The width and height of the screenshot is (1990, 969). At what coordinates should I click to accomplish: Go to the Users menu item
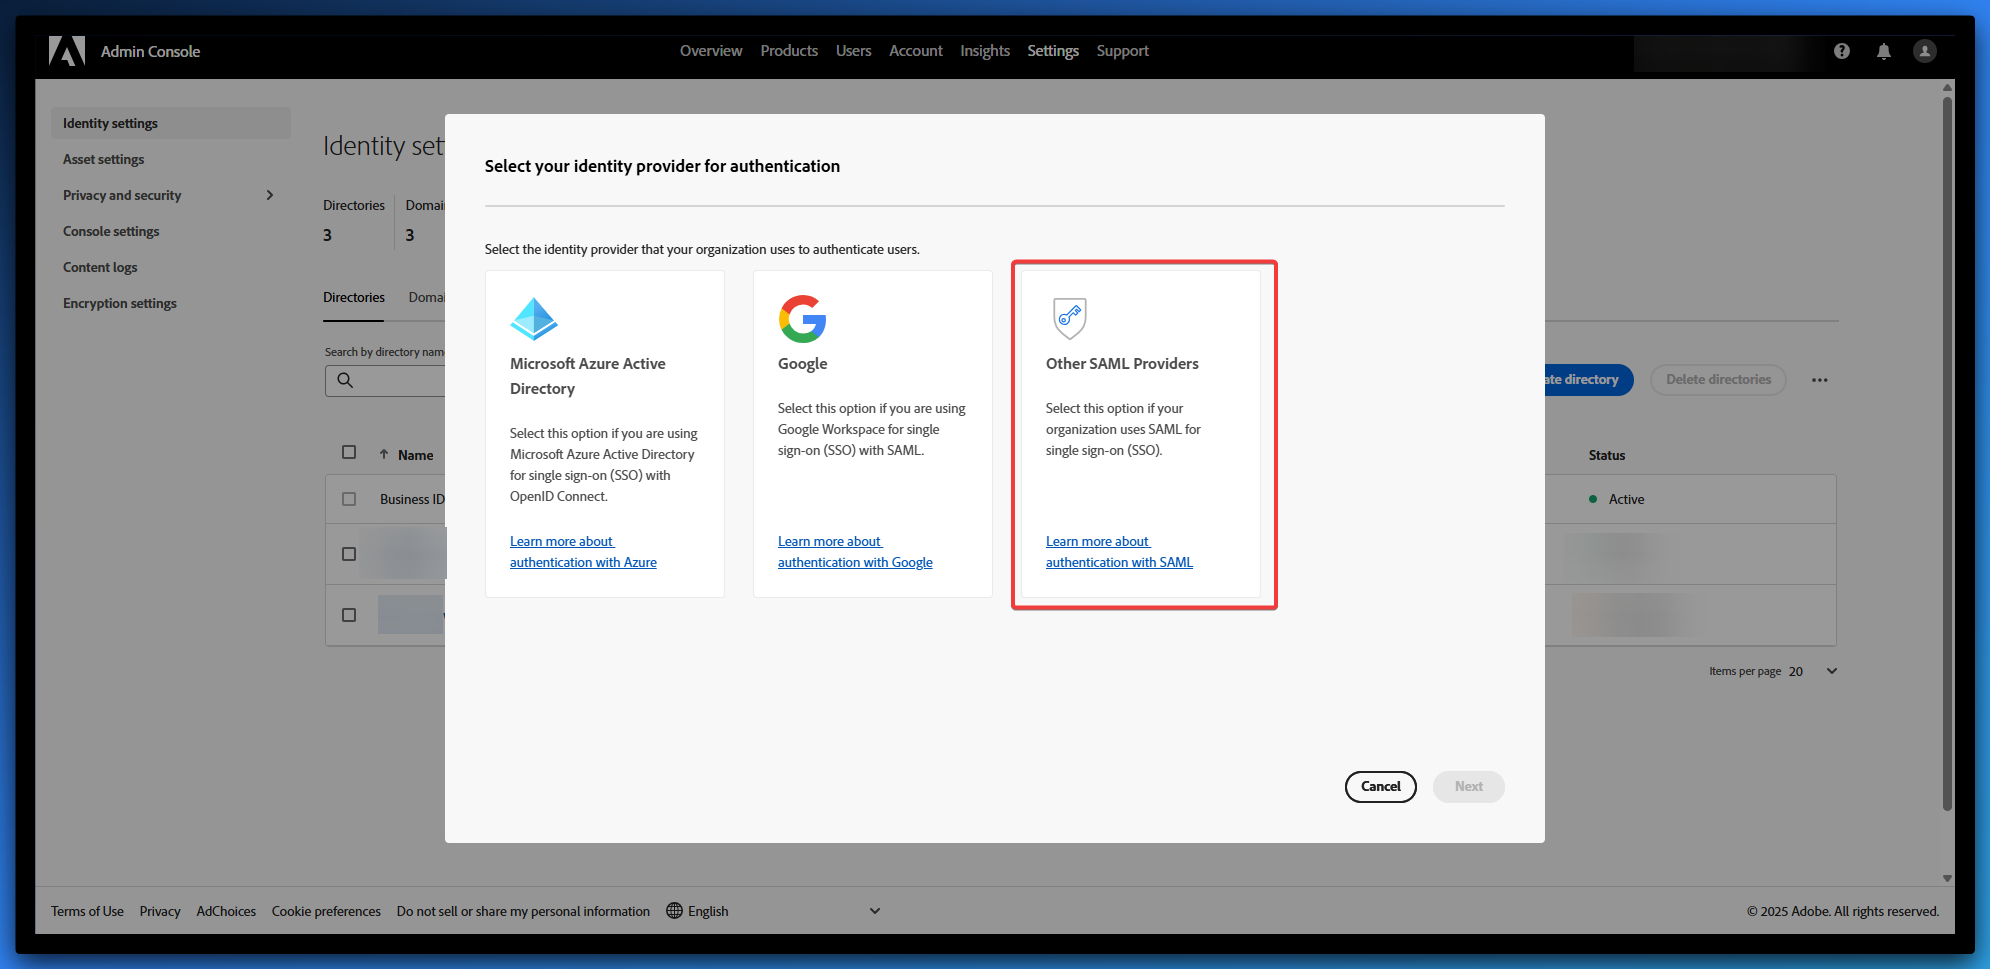click(853, 51)
